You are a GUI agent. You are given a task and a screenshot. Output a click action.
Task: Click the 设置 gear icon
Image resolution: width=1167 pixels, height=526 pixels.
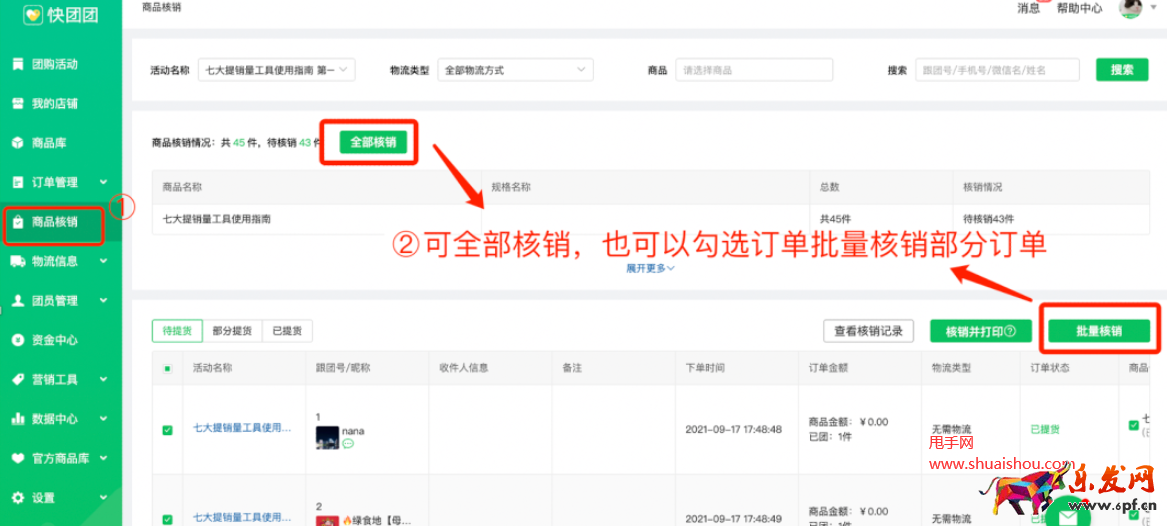pyautogui.click(x=18, y=498)
